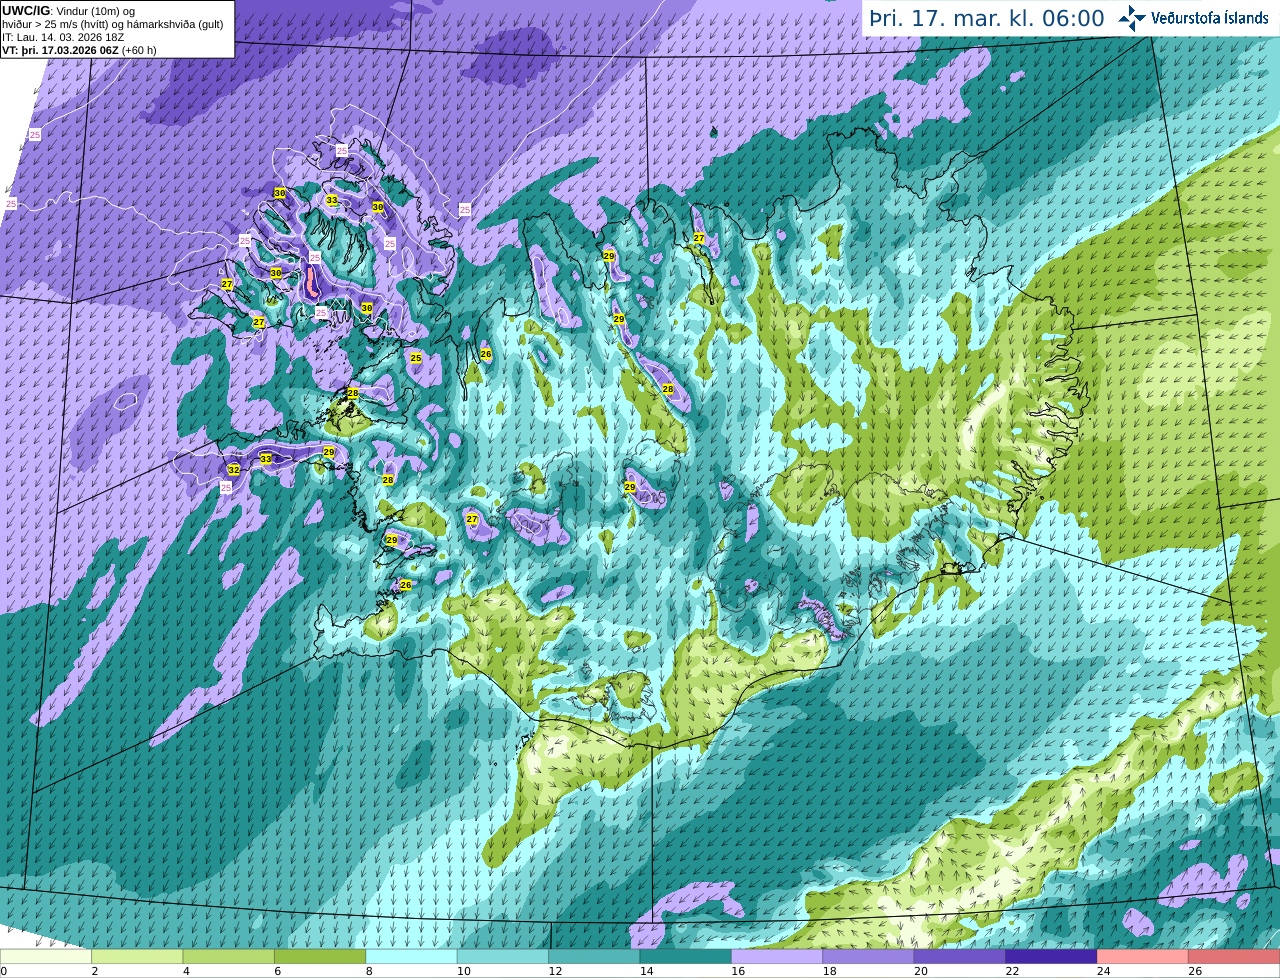Select the 10–12 m/s legend swatch
Image resolution: width=1280 pixels, height=978 pixels.
coord(503,956)
